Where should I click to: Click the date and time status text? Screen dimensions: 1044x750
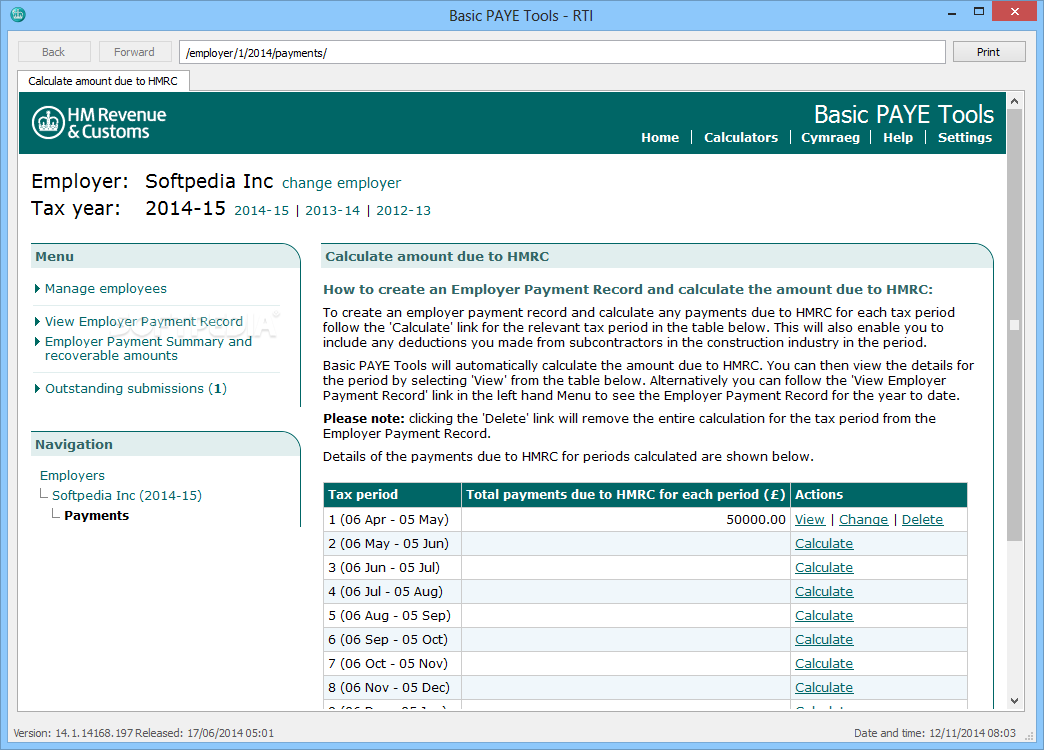pyautogui.click(x=935, y=733)
